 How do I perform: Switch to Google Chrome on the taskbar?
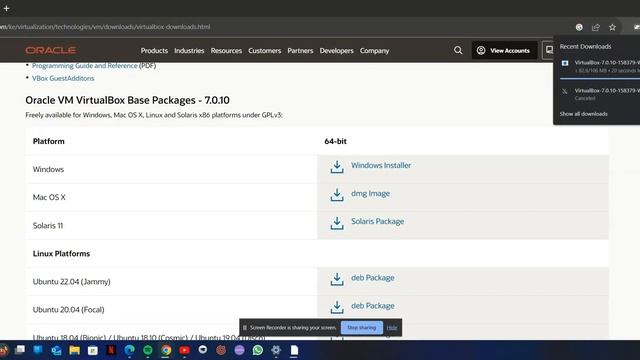(166, 350)
